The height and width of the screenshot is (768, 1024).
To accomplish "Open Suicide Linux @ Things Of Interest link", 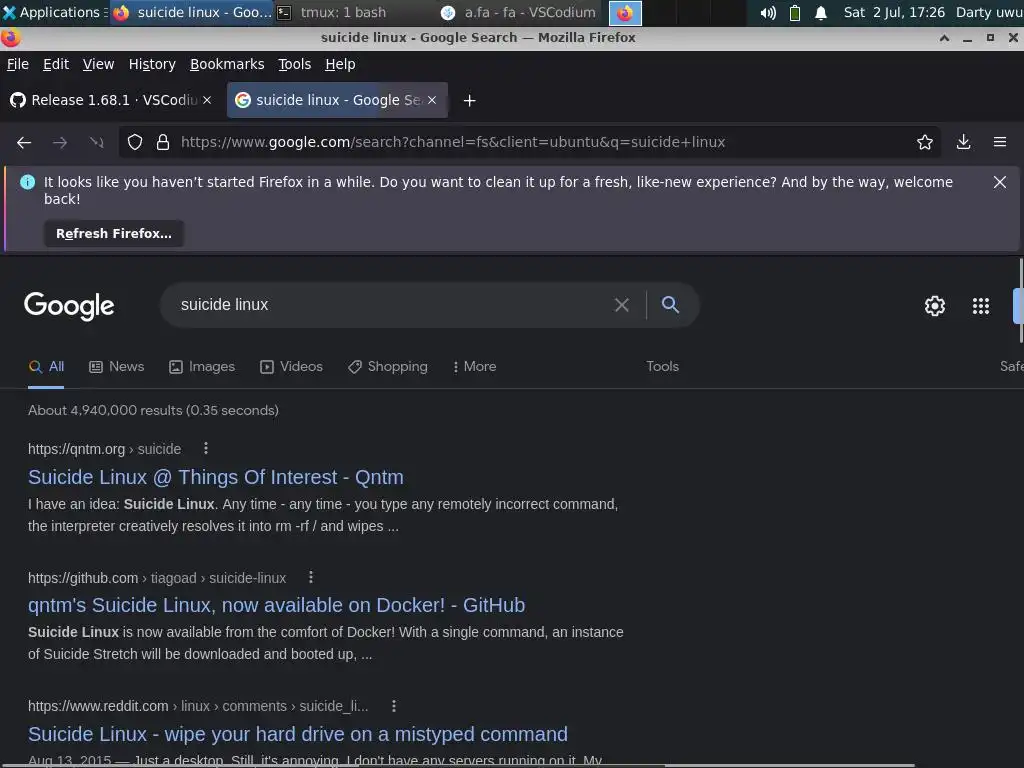I will (216, 477).
